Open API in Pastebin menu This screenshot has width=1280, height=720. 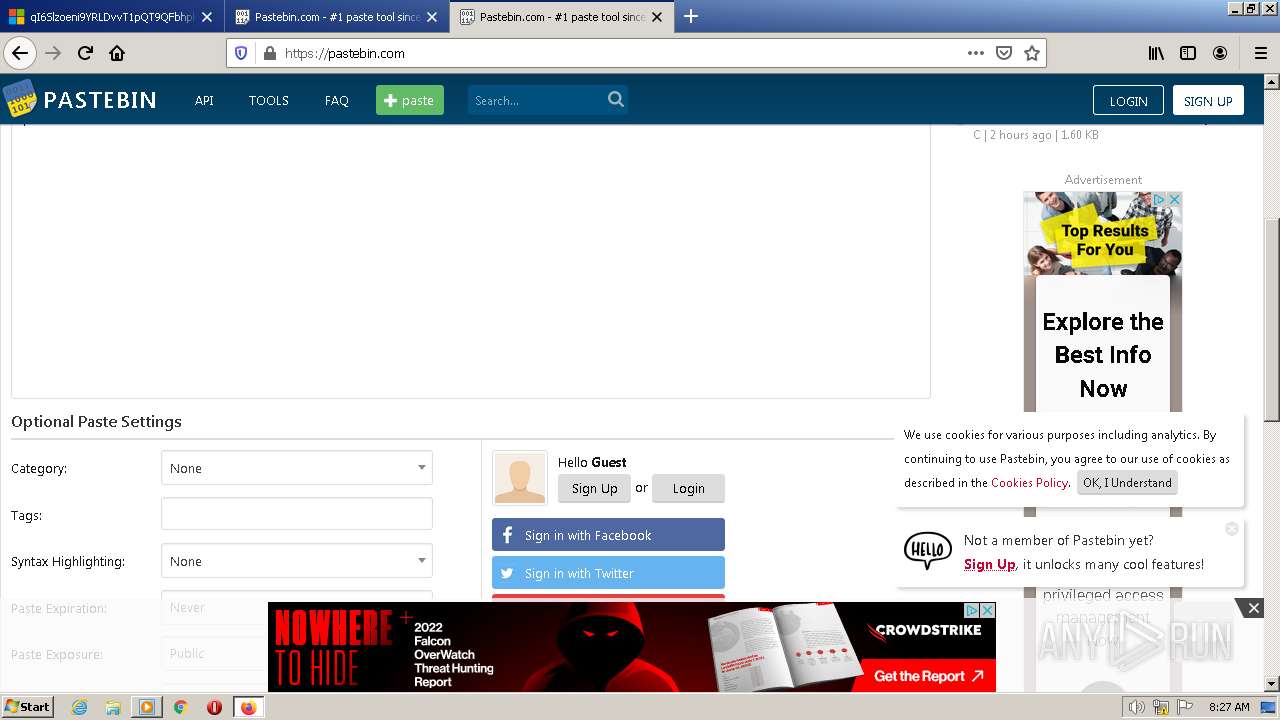204,100
